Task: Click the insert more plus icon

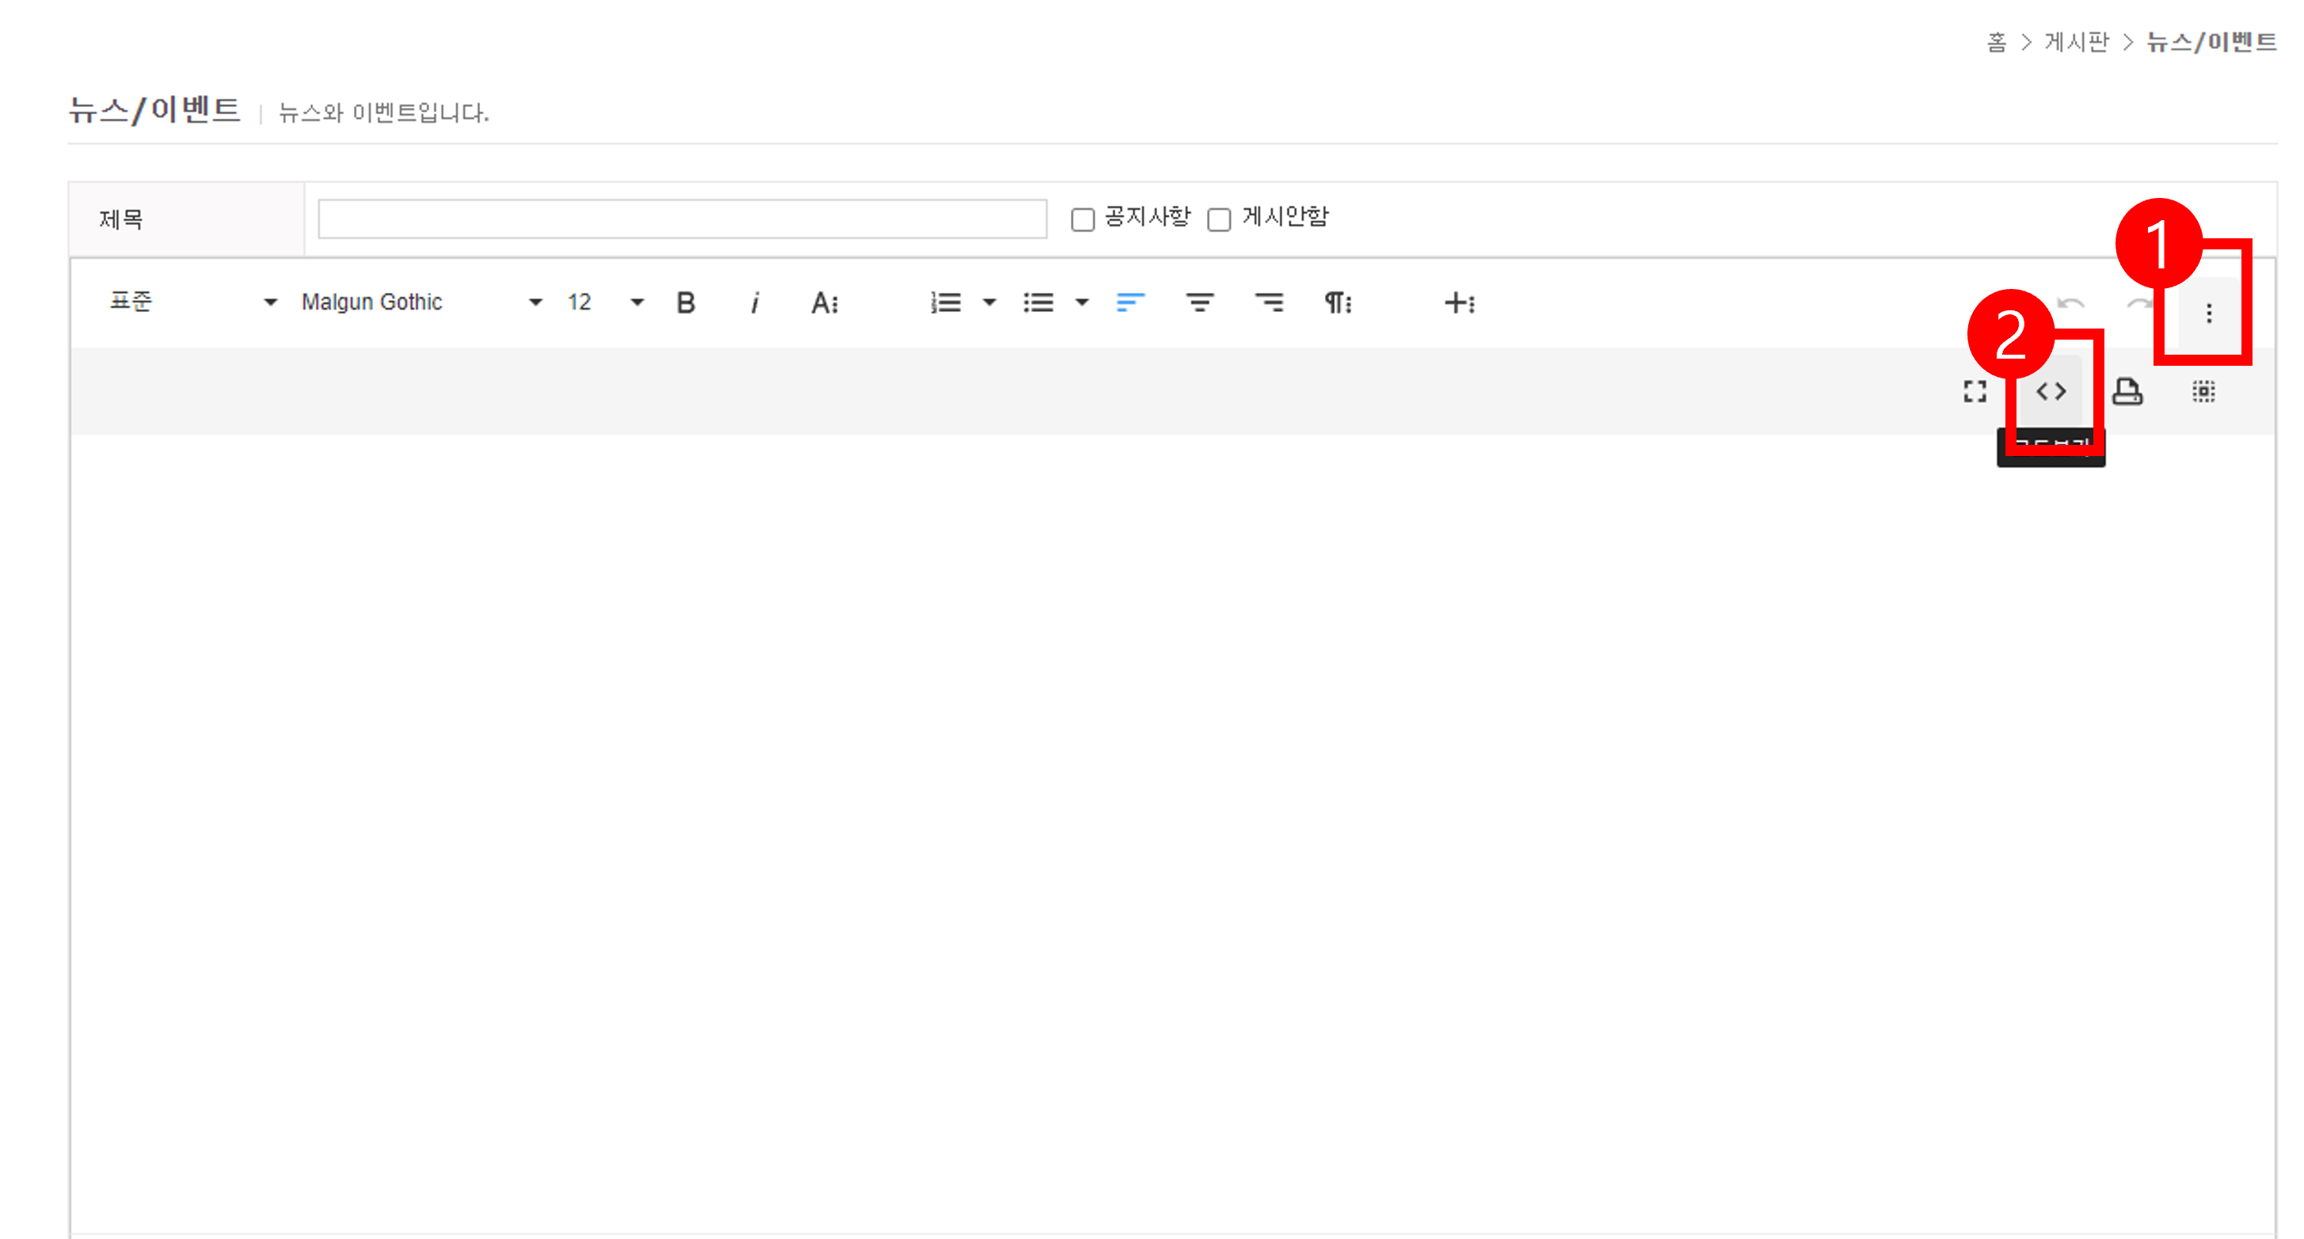Action: tap(1459, 302)
